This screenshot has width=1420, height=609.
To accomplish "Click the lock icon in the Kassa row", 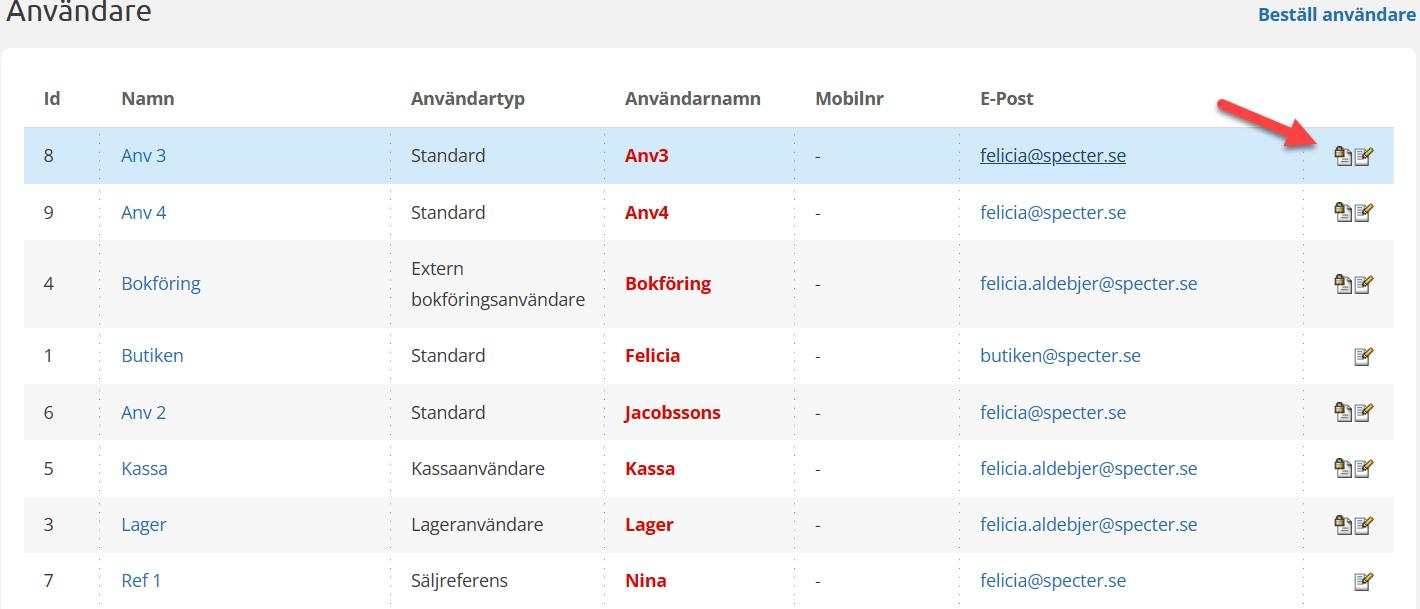I will coord(1343,468).
